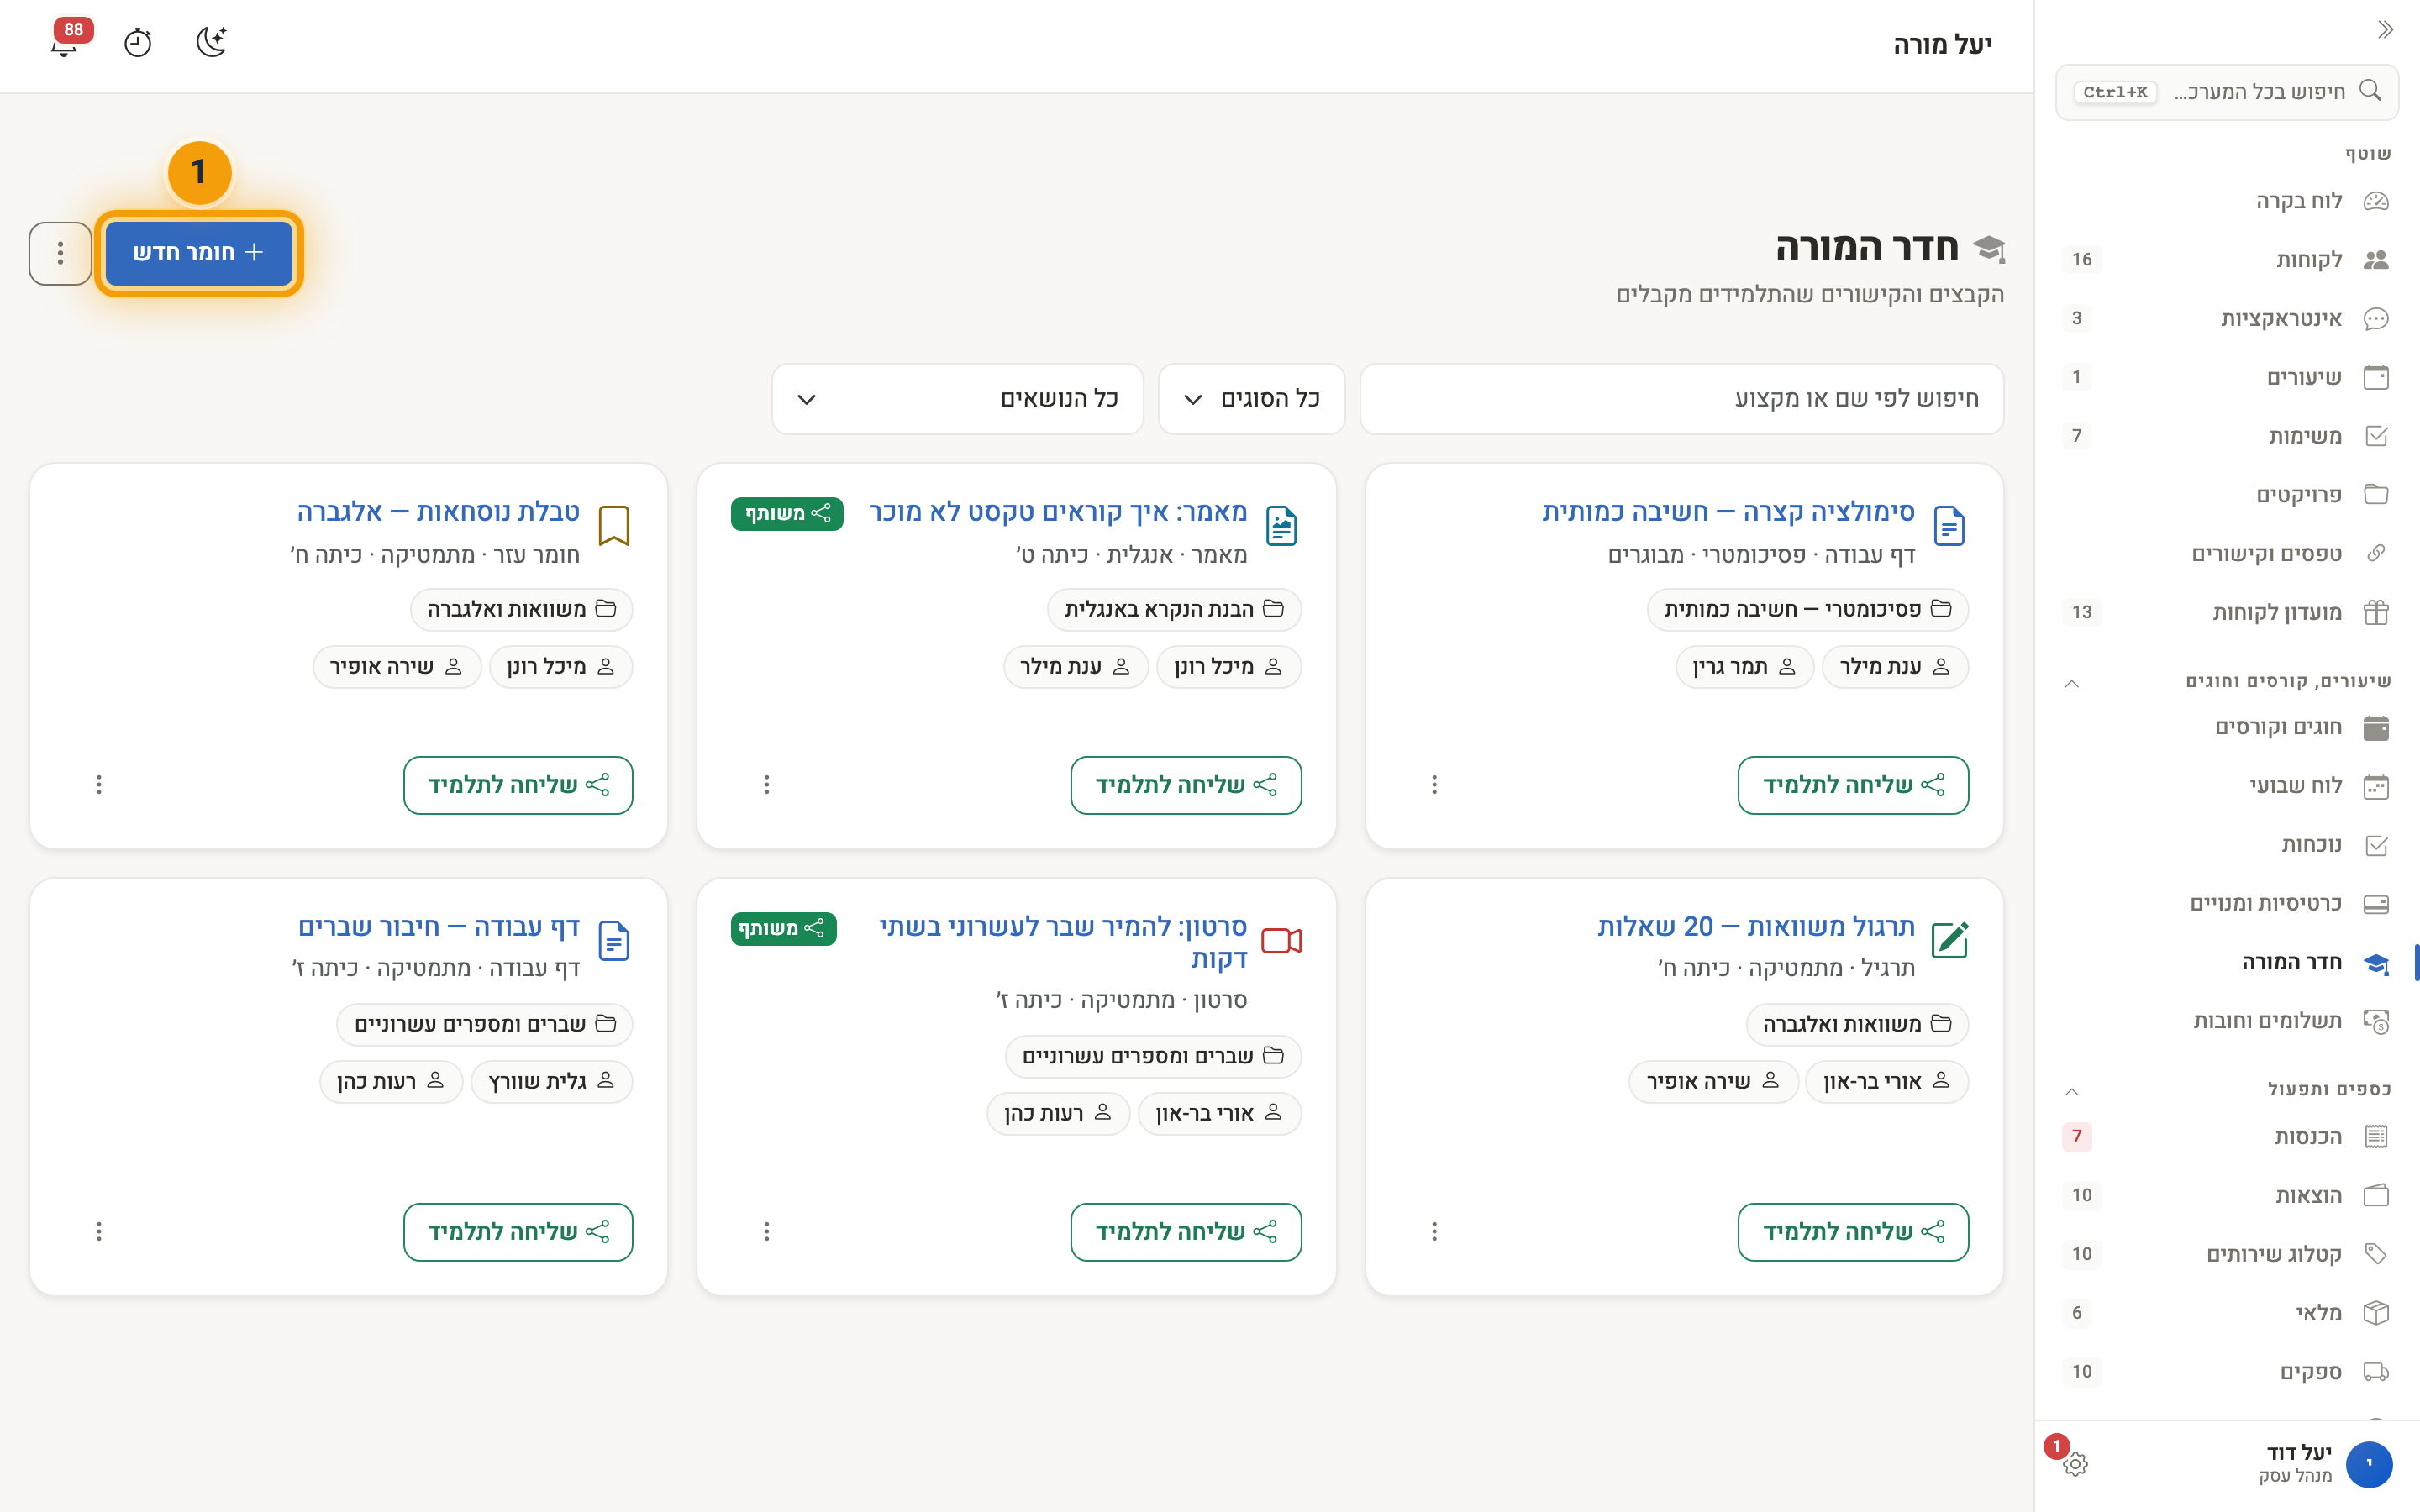Click global search חיפוש בכל המערכת field
This screenshot has width=2420, height=1512.
2227,92
